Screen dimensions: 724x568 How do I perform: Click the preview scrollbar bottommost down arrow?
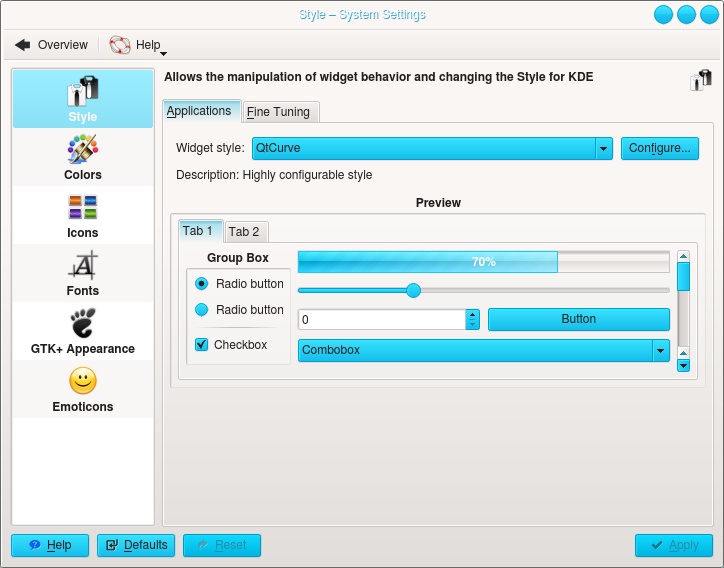click(x=683, y=366)
